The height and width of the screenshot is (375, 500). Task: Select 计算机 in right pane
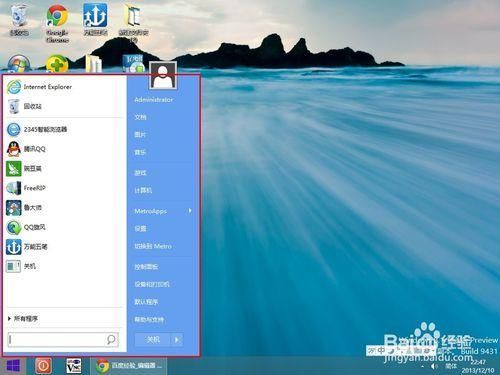[143, 190]
